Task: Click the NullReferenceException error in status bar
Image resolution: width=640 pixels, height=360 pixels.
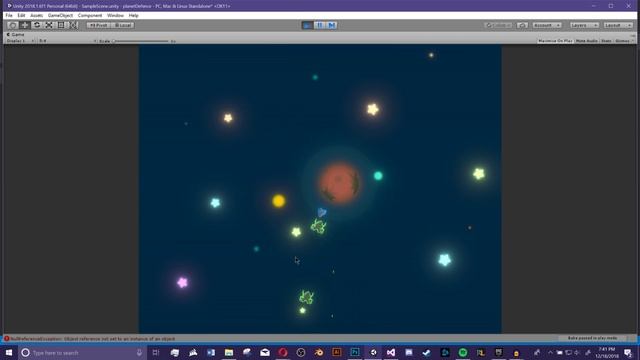Action: click(x=93, y=339)
